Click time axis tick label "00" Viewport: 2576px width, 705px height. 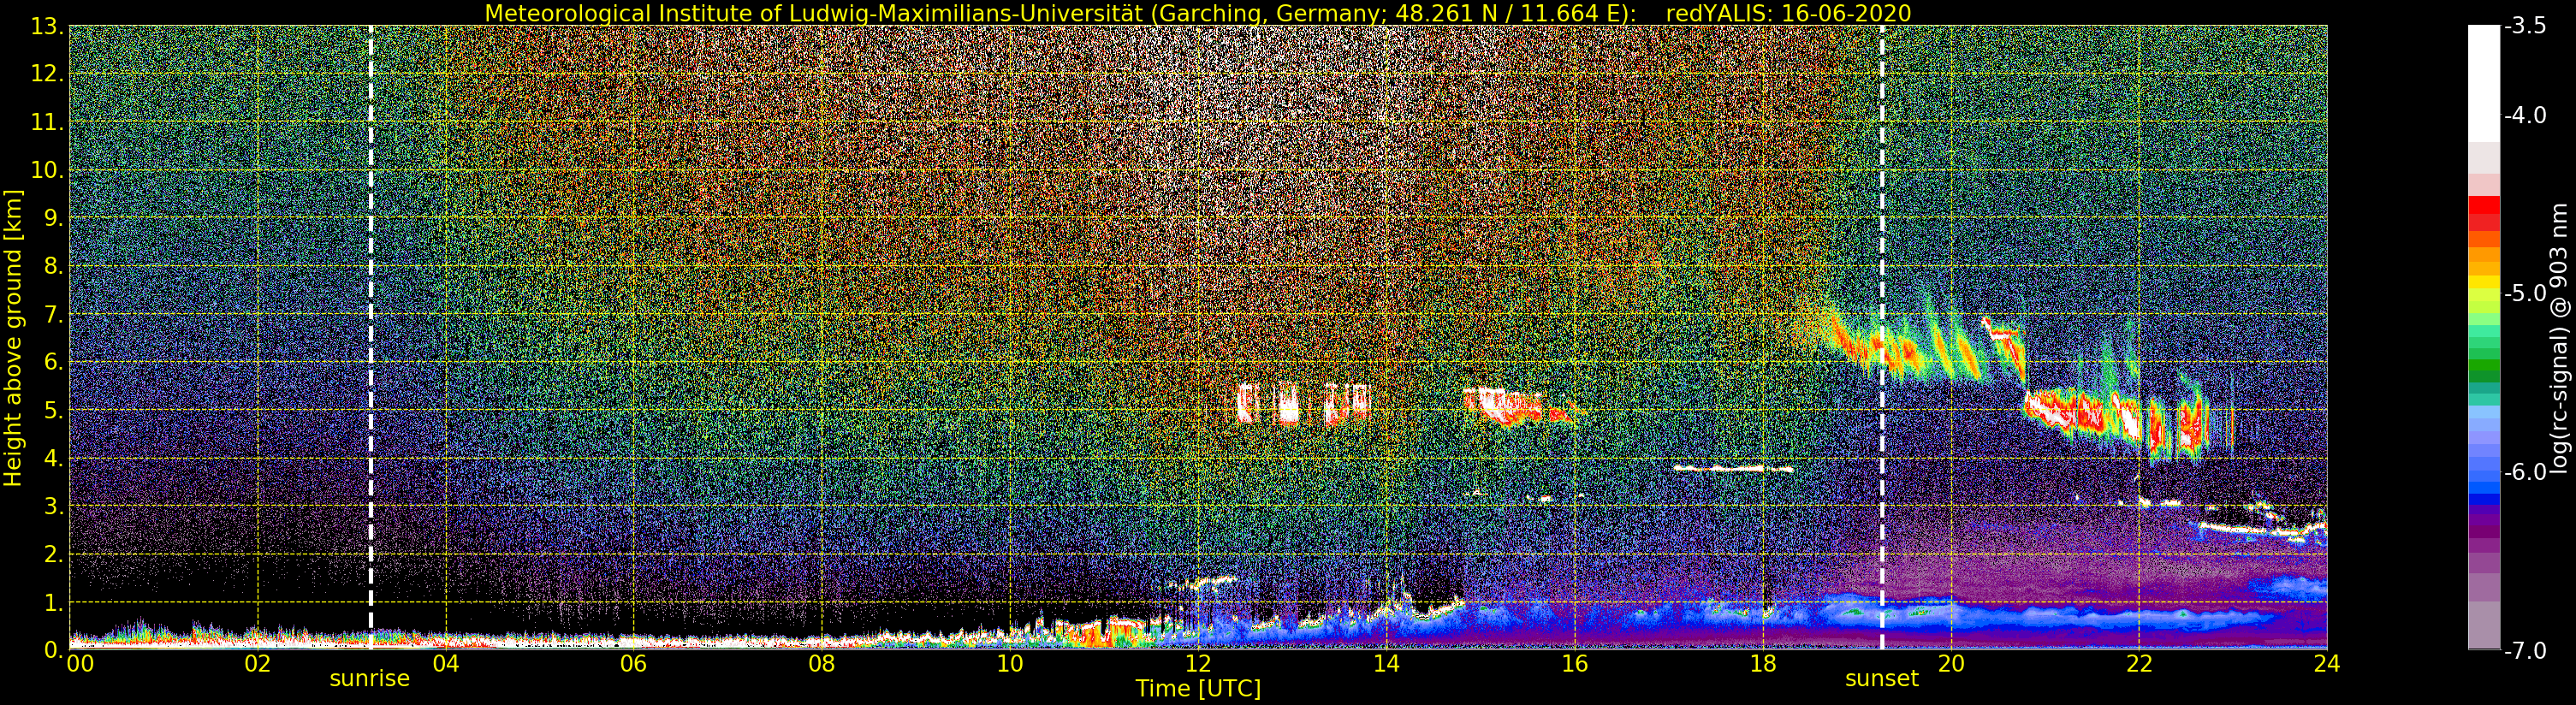(80, 664)
